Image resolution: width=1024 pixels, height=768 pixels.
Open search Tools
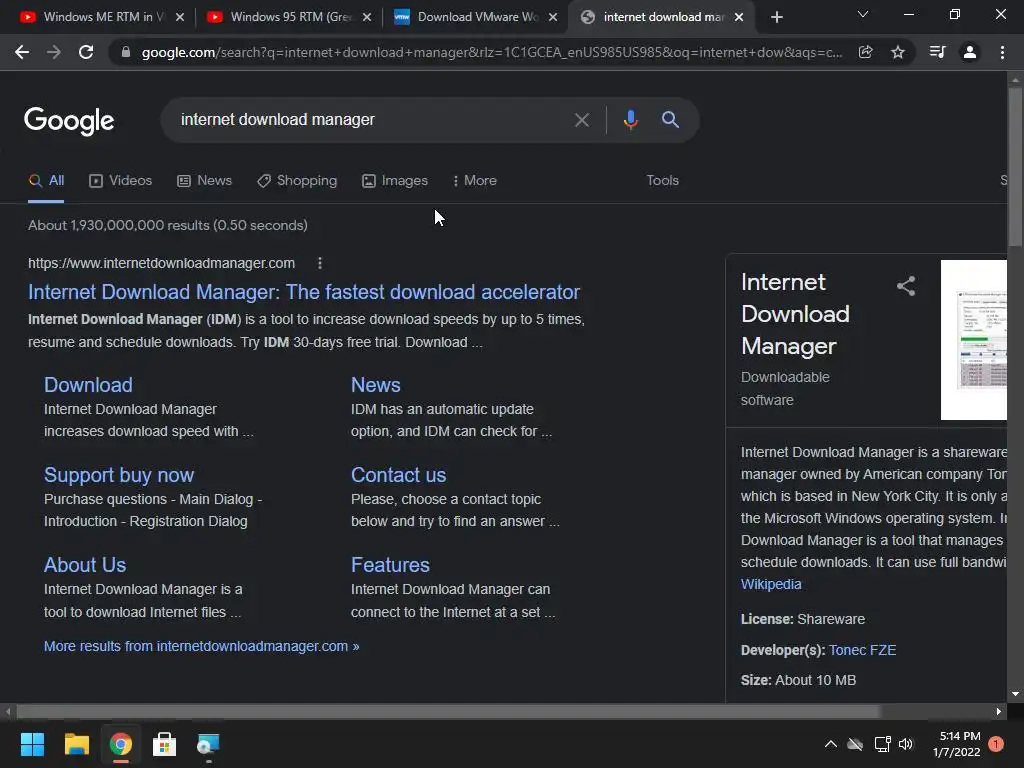pyautogui.click(x=662, y=180)
